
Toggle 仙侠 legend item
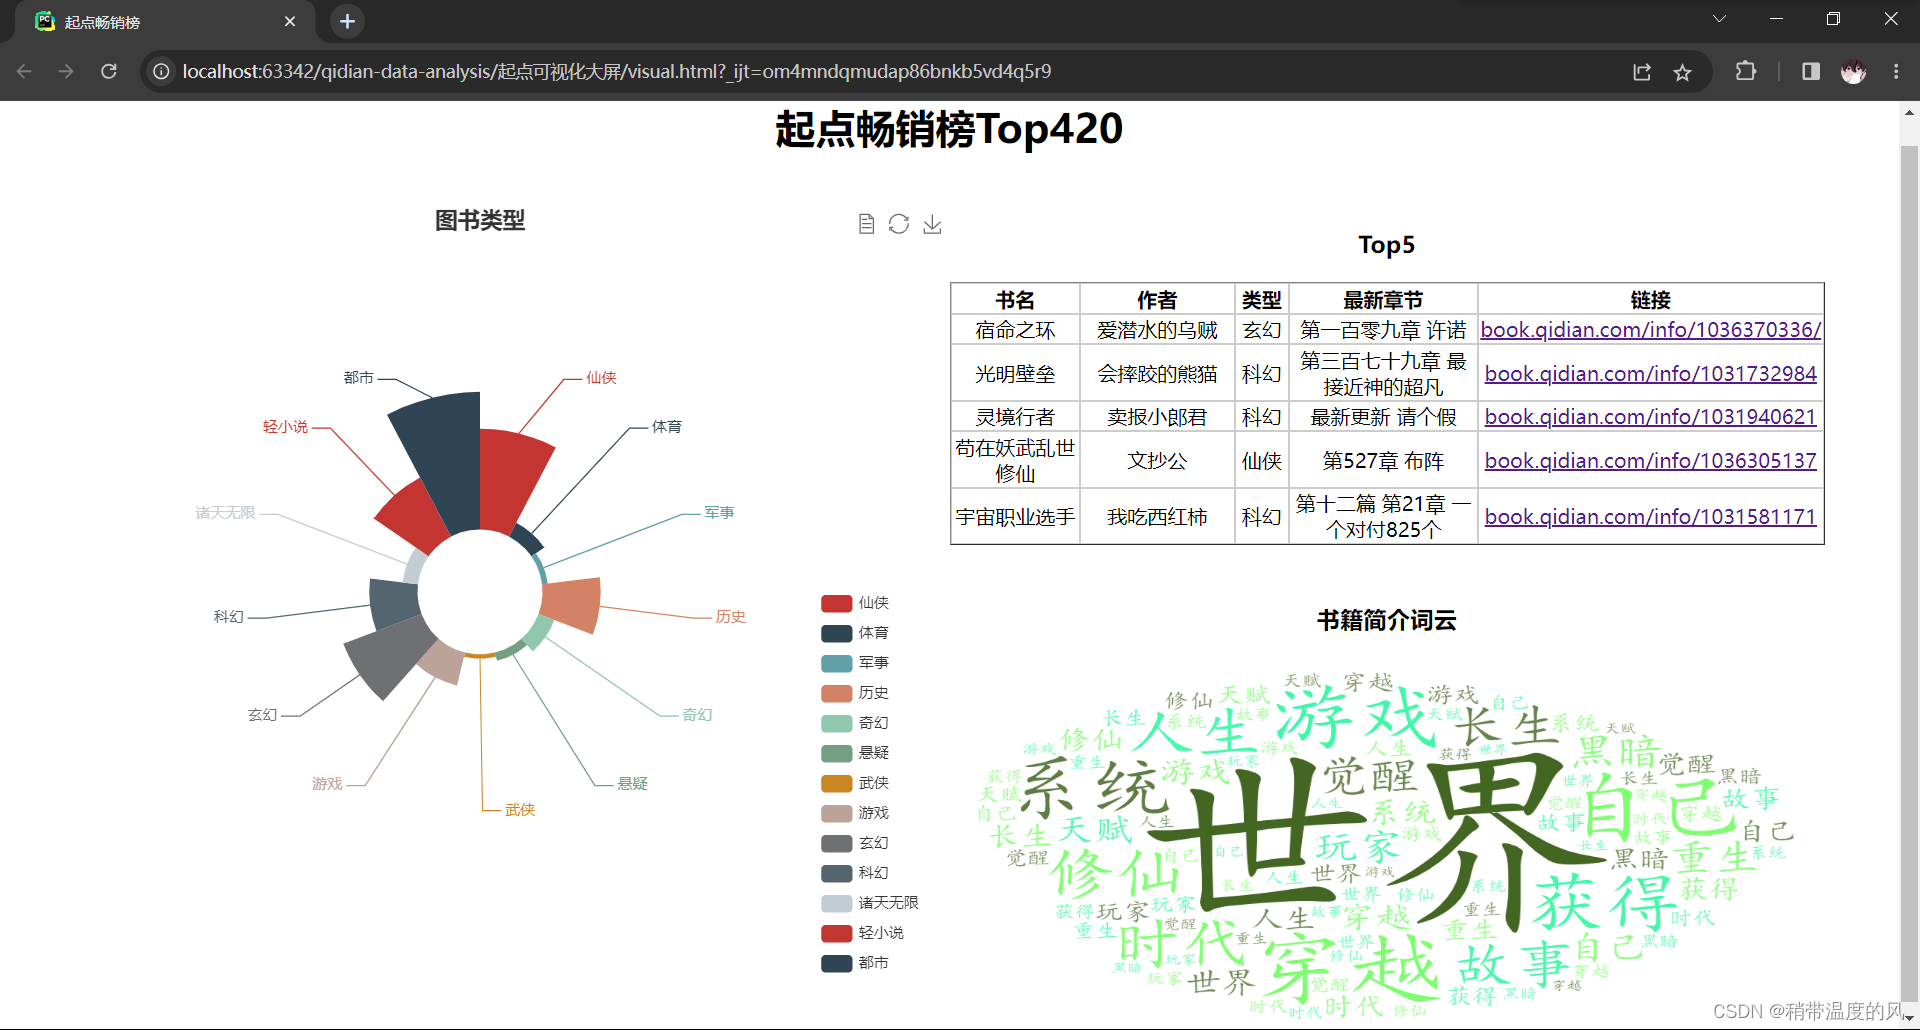tap(855, 603)
